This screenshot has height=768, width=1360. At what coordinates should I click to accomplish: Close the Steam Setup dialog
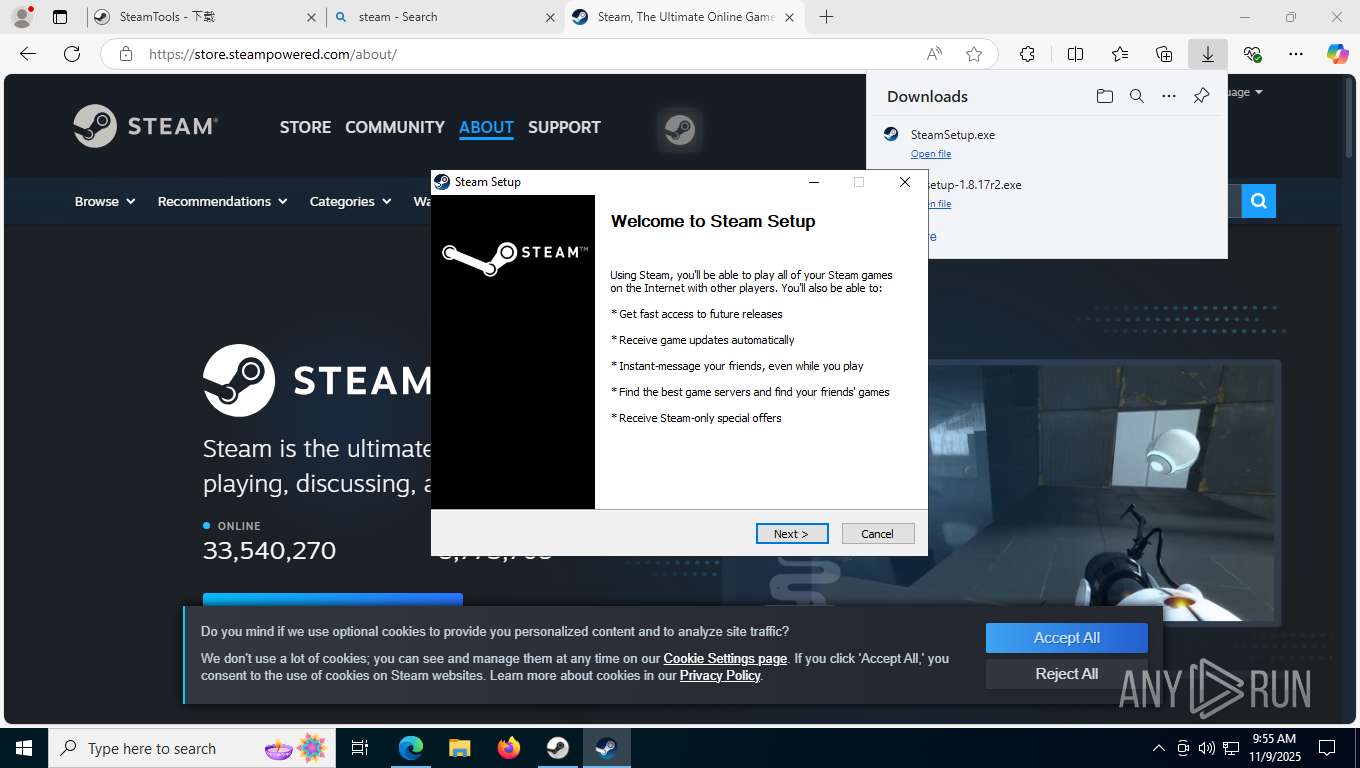[904, 182]
